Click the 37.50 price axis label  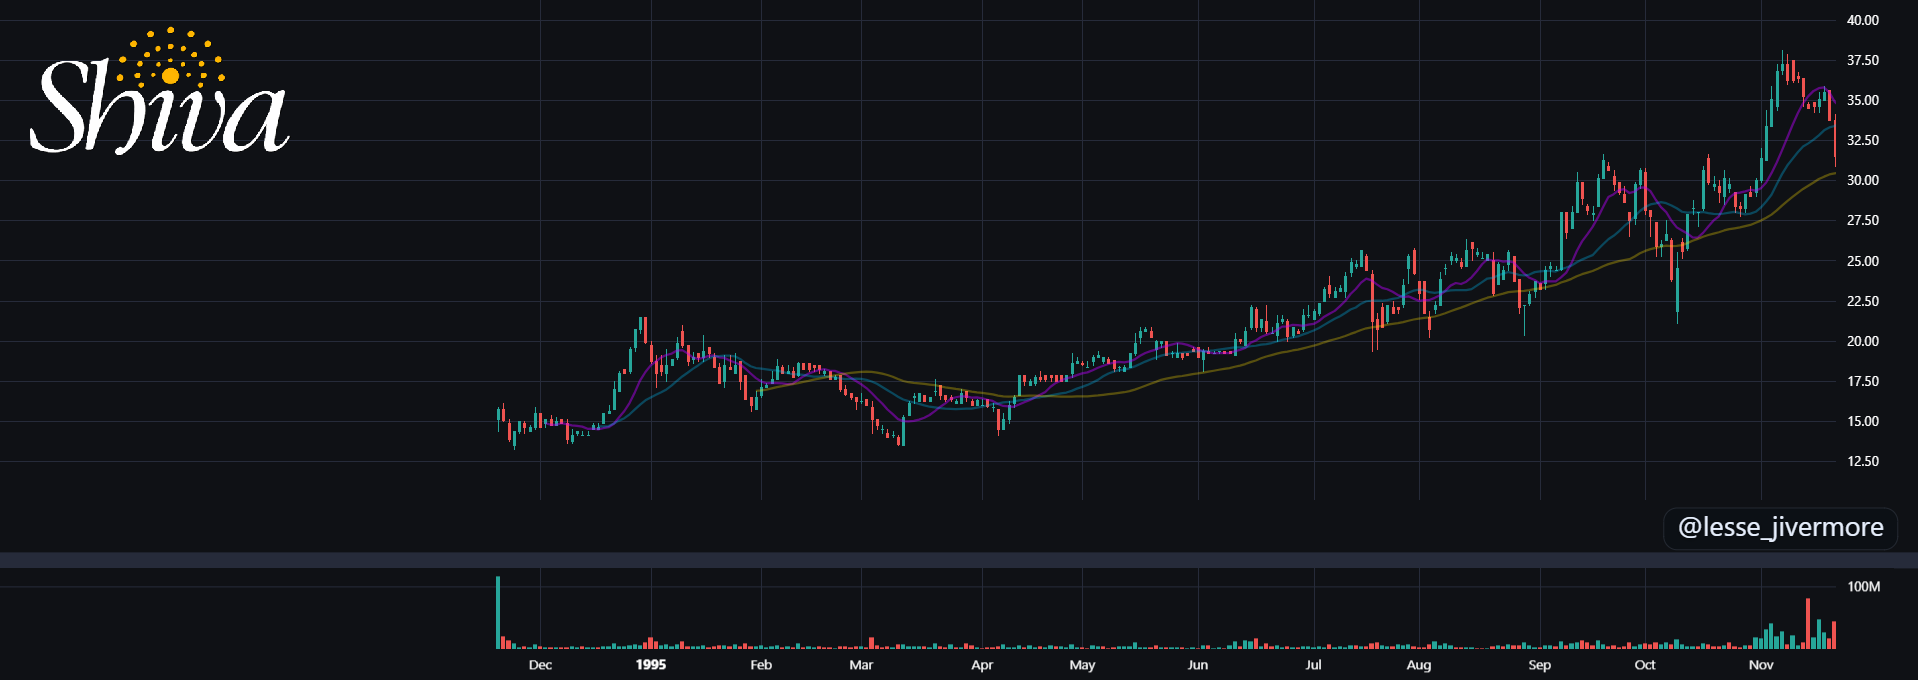[x=1862, y=60]
